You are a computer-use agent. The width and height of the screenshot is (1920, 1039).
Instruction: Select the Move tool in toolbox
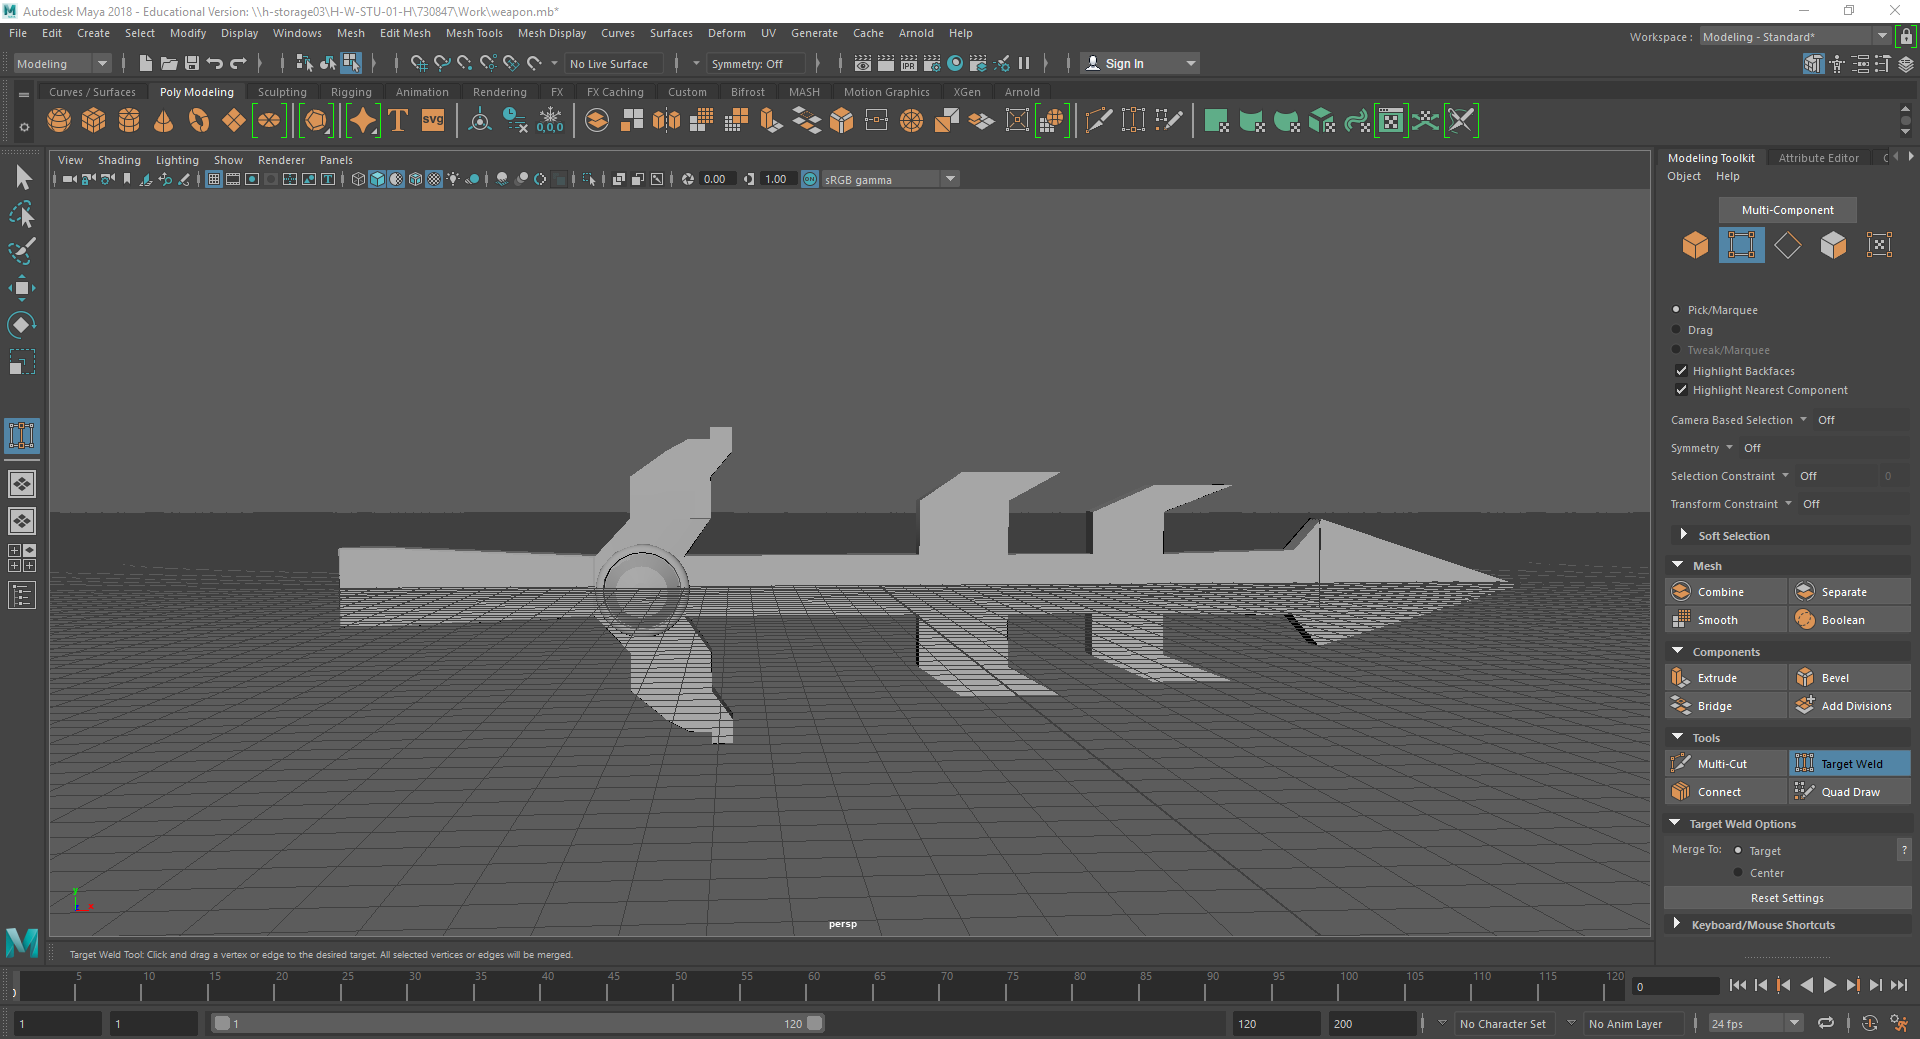(x=22, y=289)
